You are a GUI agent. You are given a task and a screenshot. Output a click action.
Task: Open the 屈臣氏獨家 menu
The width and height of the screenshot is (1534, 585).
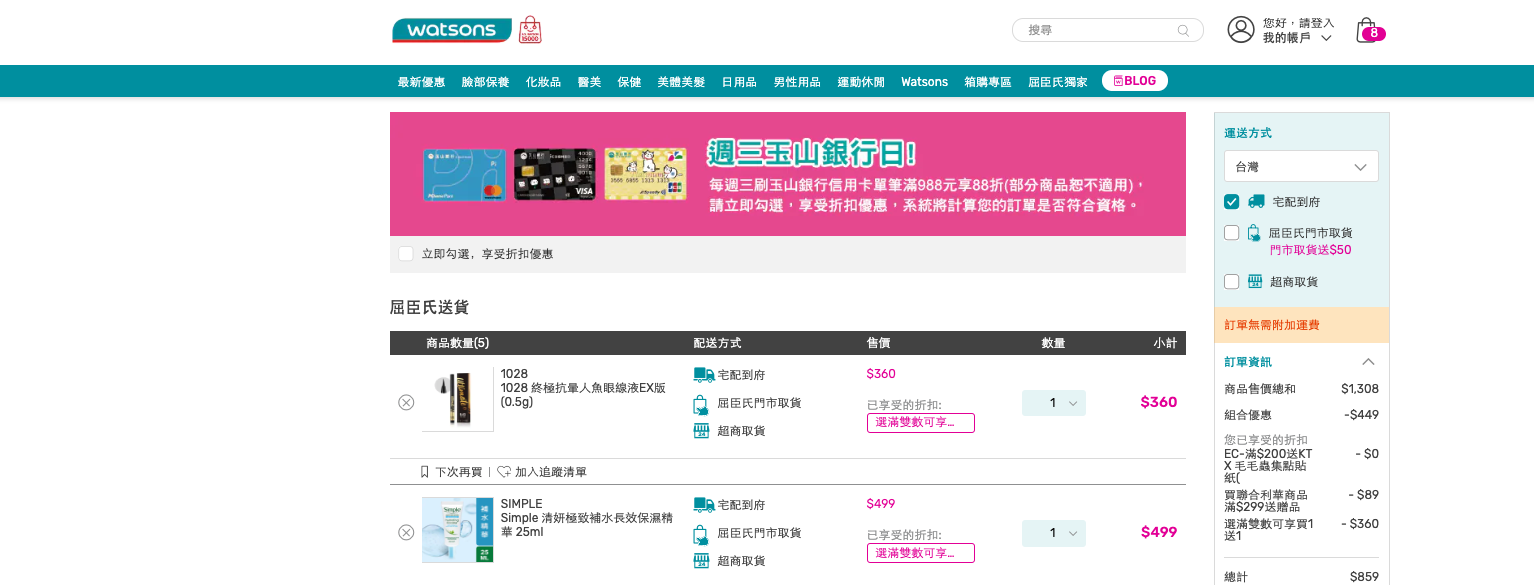pyautogui.click(x=1058, y=82)
